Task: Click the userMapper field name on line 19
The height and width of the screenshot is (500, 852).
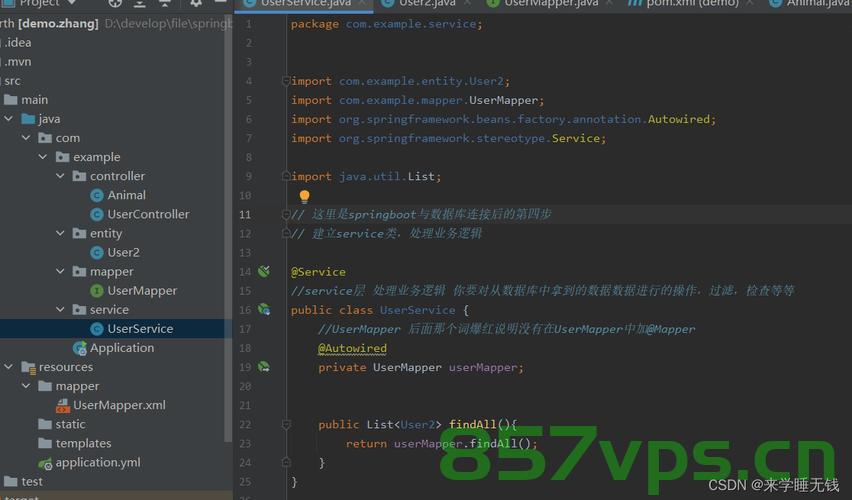Action: (483, 367)
